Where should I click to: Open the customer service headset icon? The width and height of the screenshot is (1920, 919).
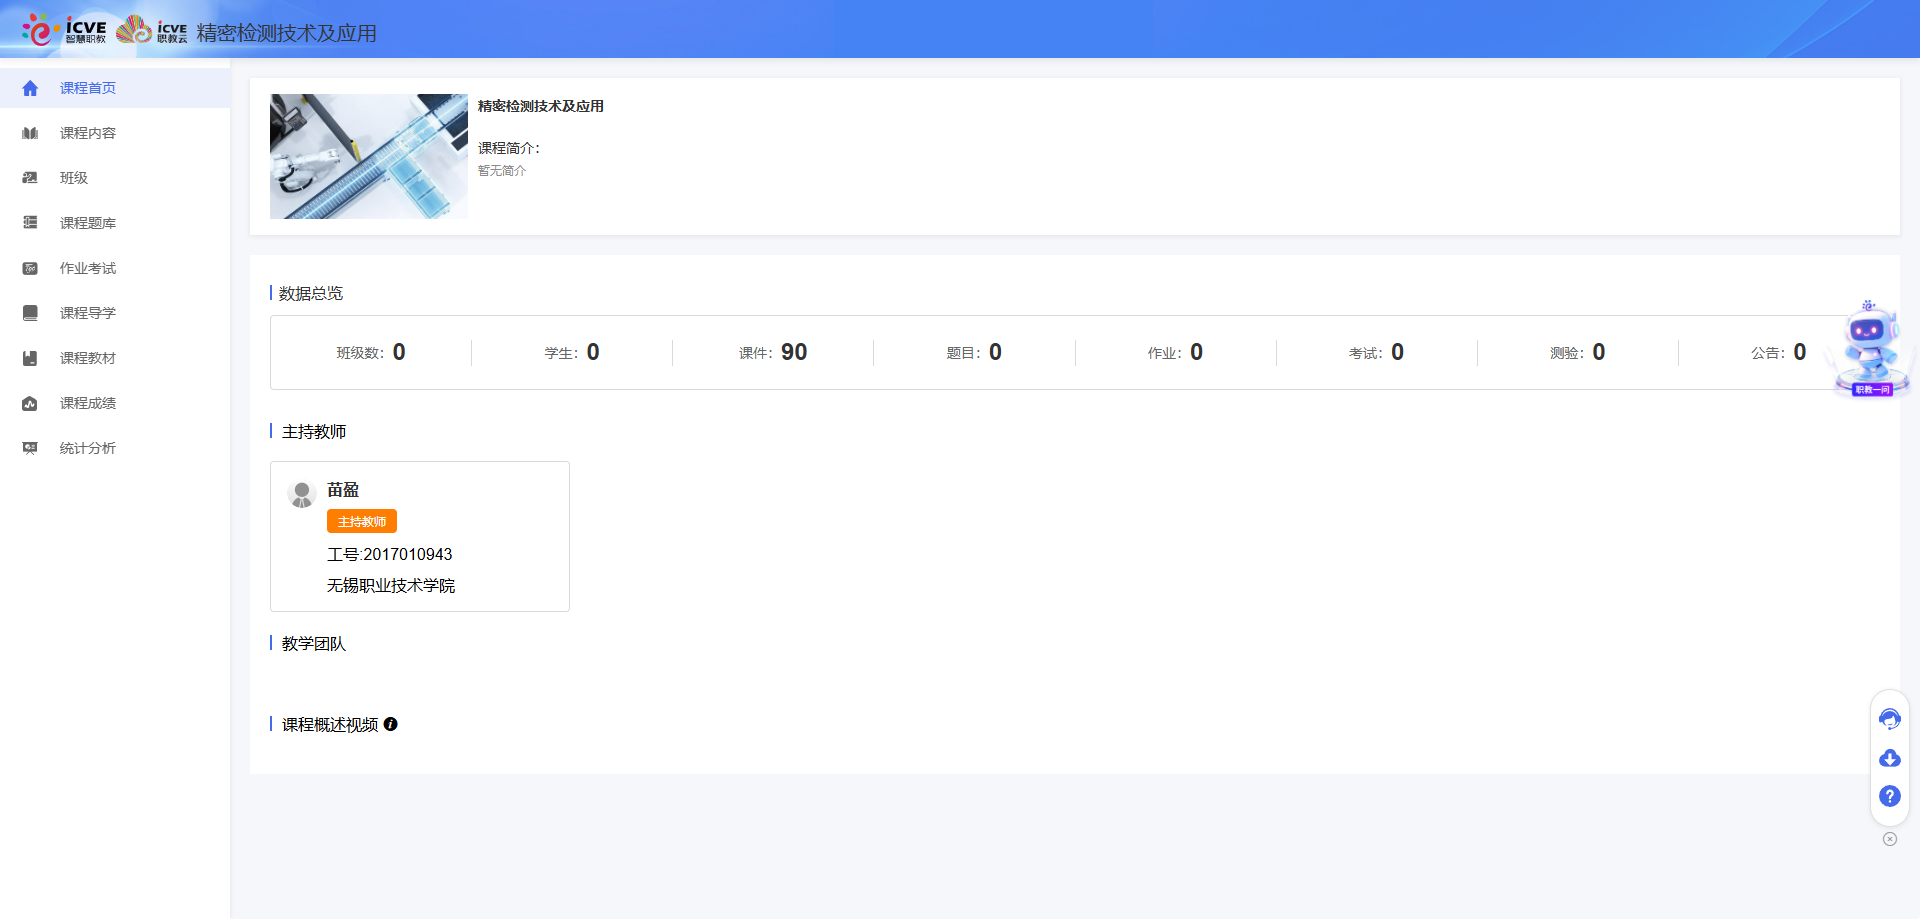pos(1889,719)
